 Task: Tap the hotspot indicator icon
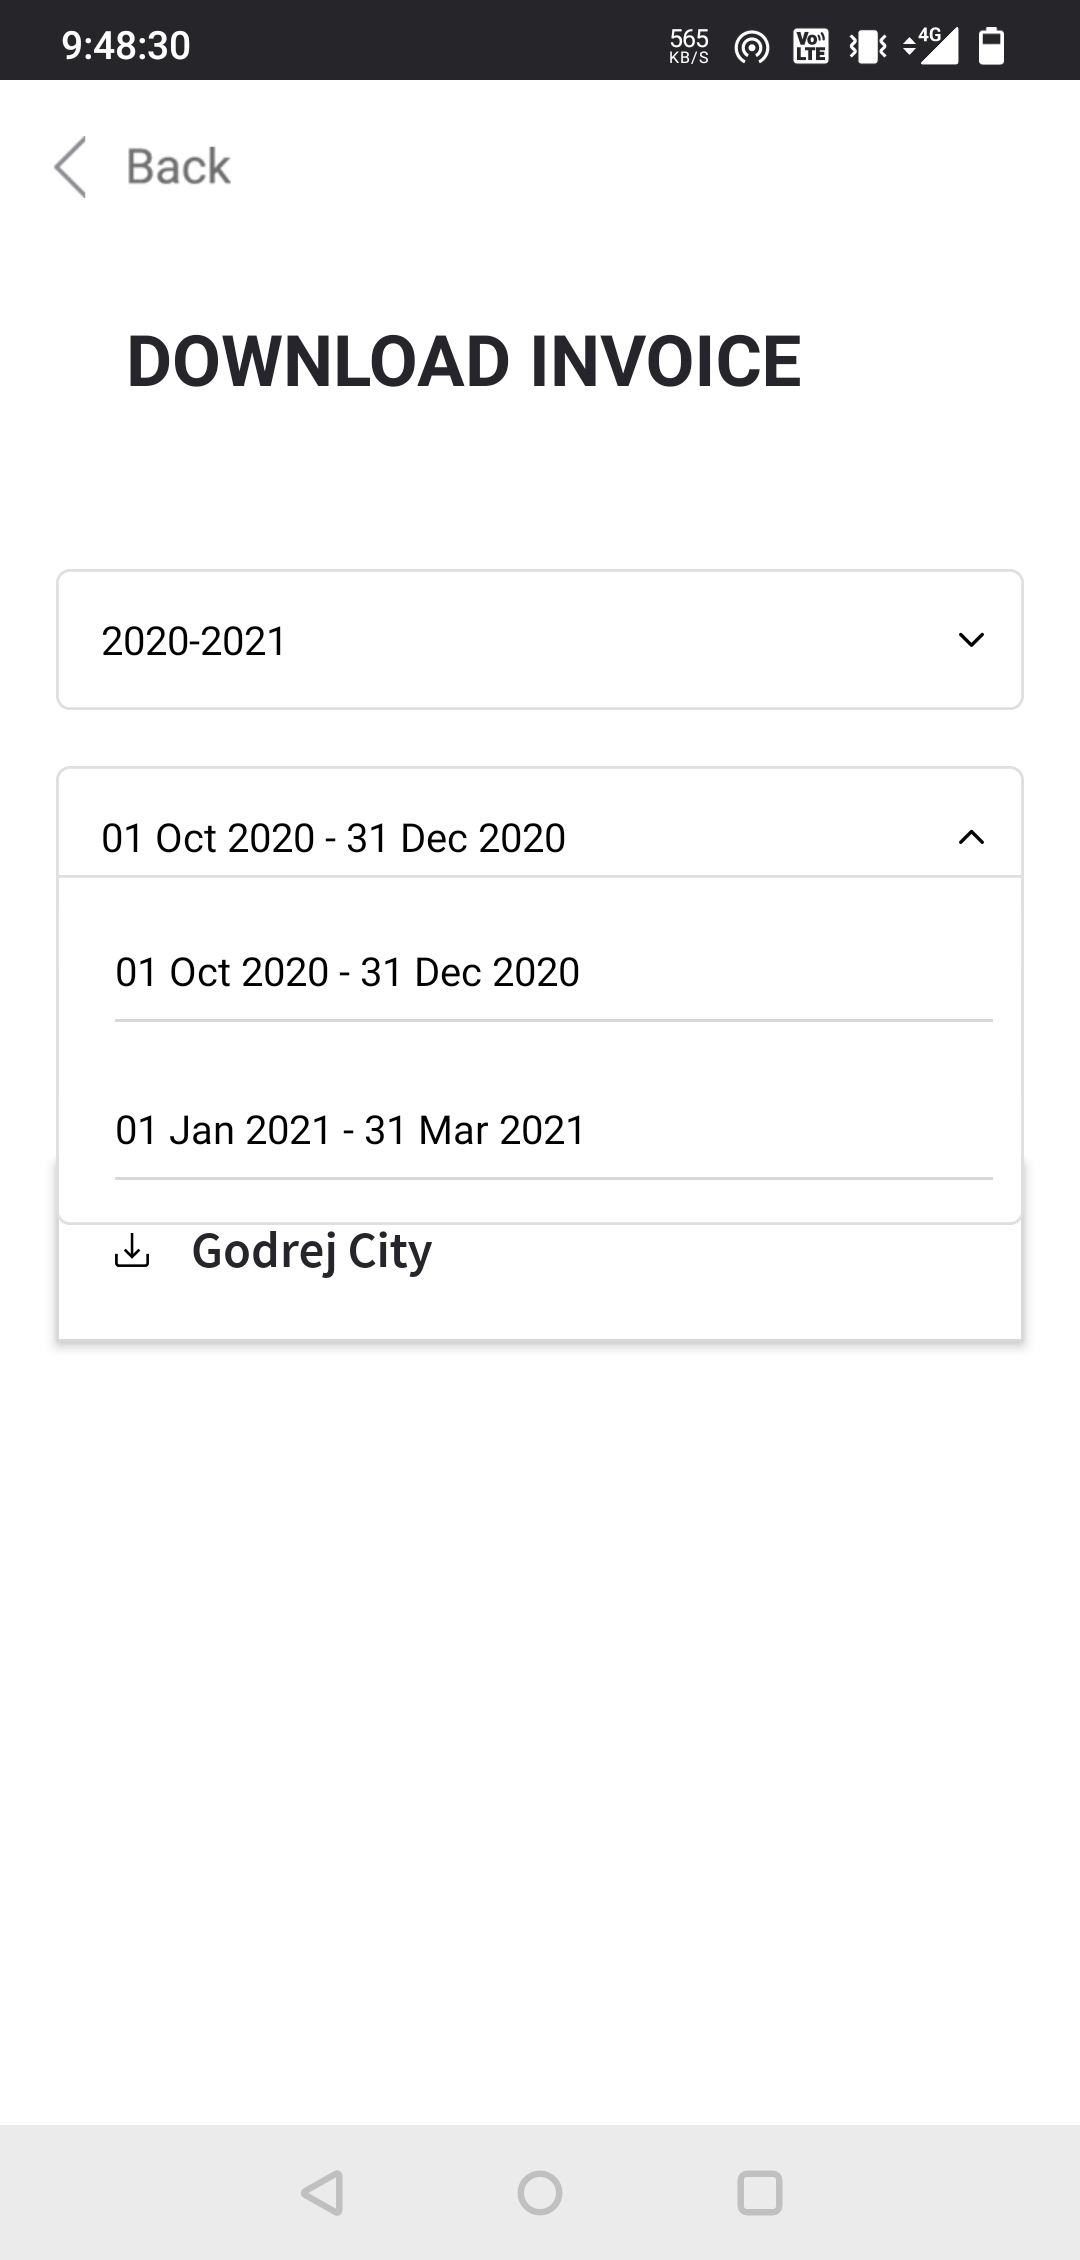pyautogui.click(x=751, y=46)
